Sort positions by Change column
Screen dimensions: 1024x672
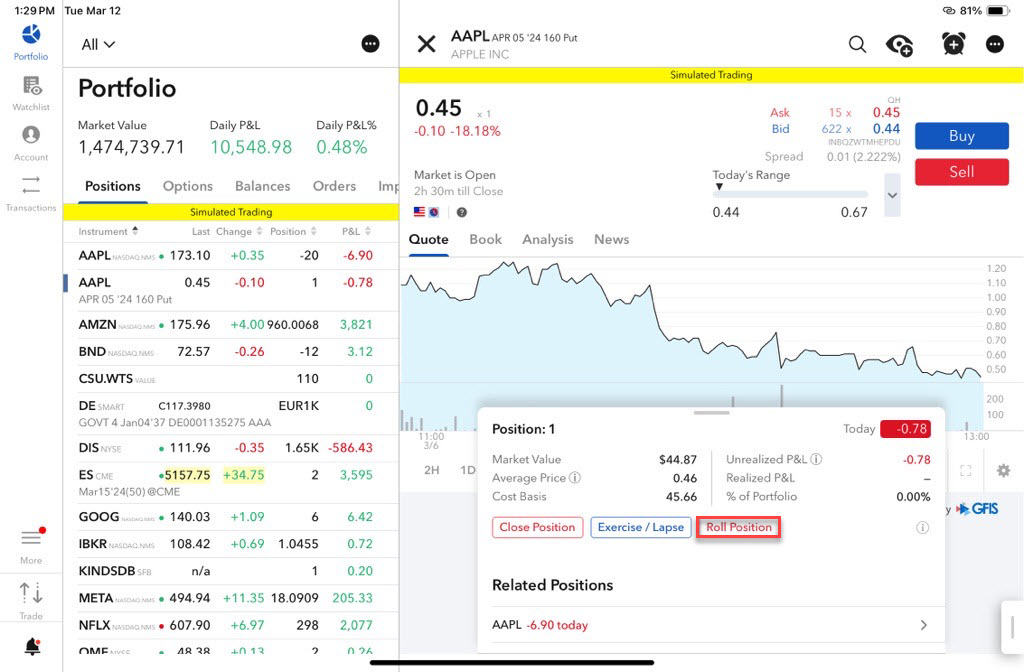pos(239,231)
